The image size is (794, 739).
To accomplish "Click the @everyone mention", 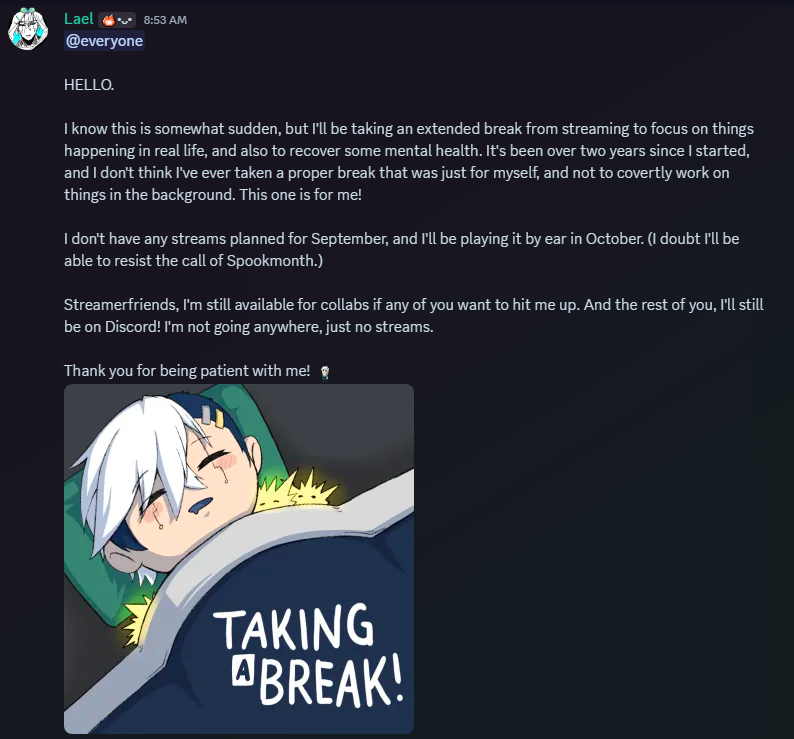I will [x=104, y=41].
